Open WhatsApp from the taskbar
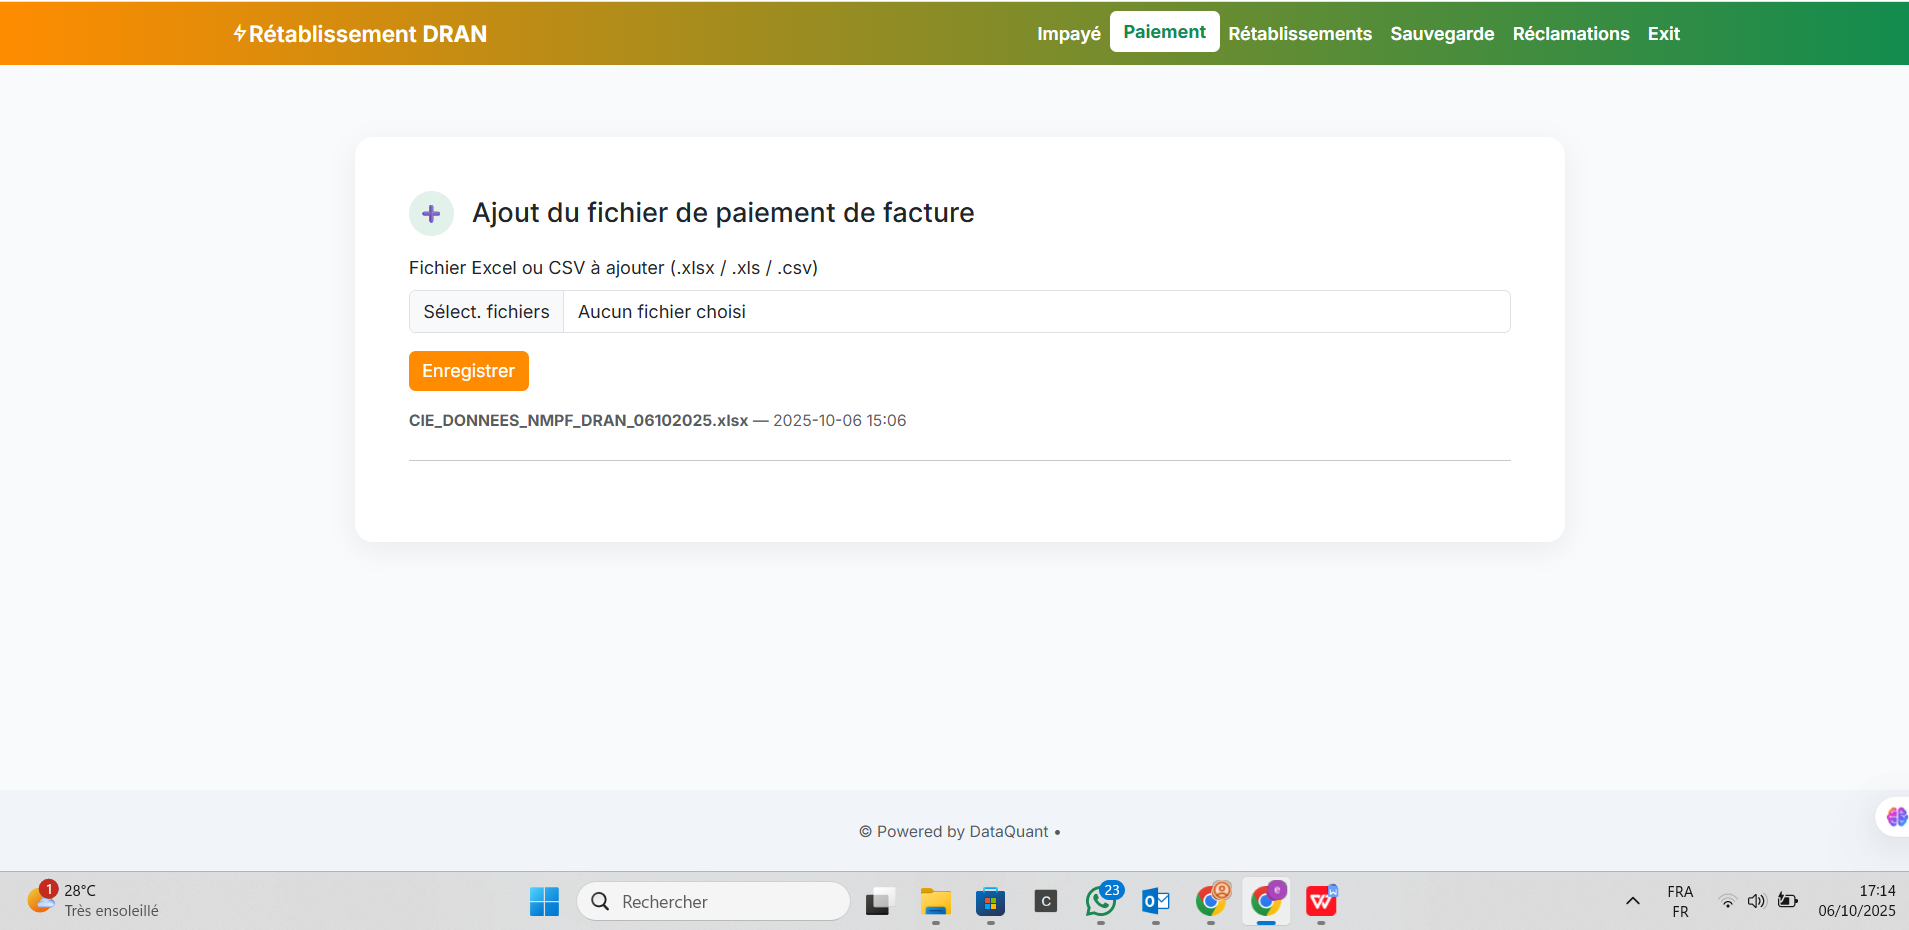This screenshot has width=1909, height=930. (x=1101, y=901)
